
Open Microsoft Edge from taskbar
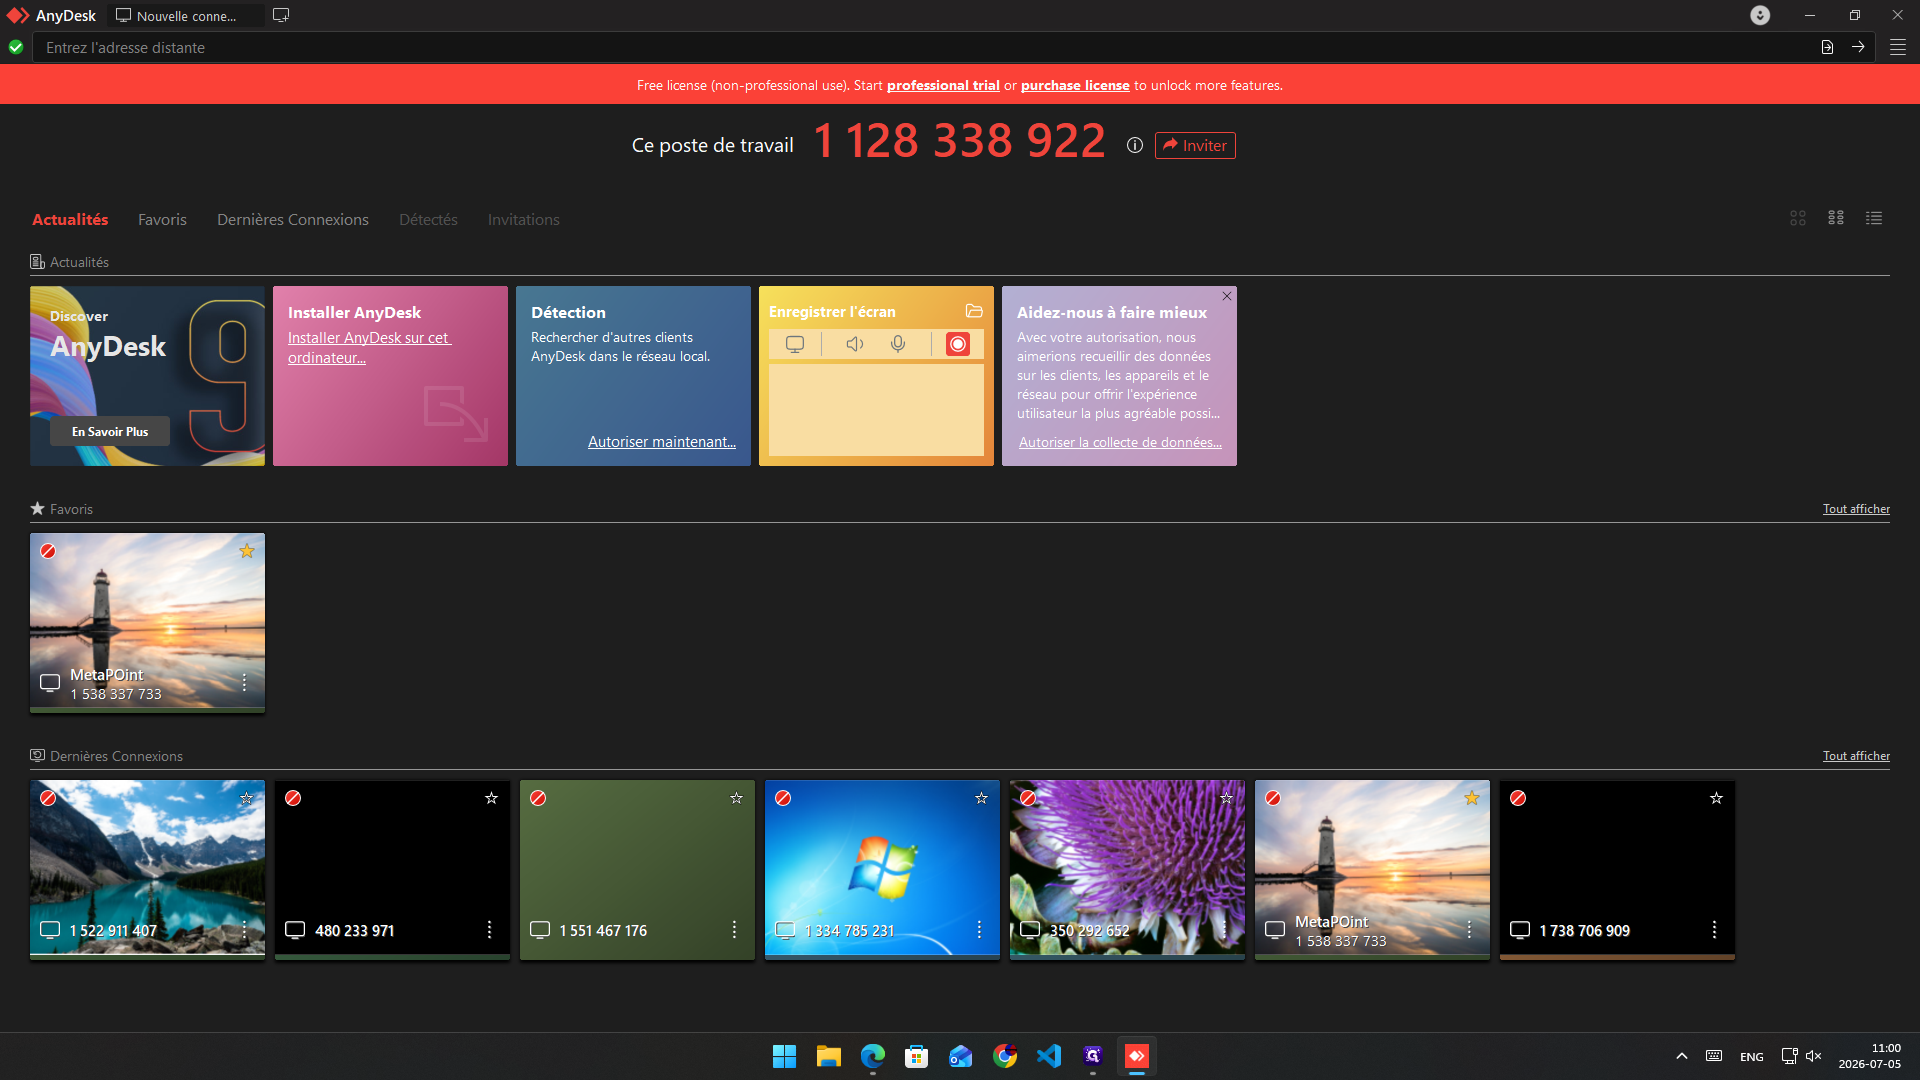pos(873,1056)
